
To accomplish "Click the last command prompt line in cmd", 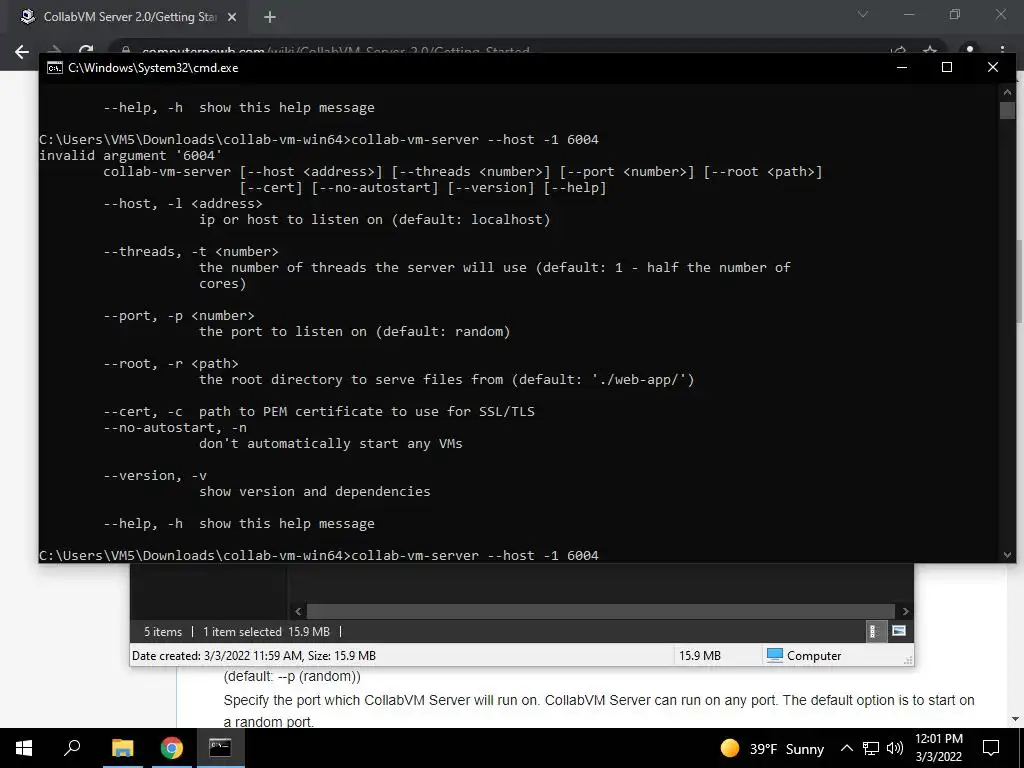I will pos(319,555).
